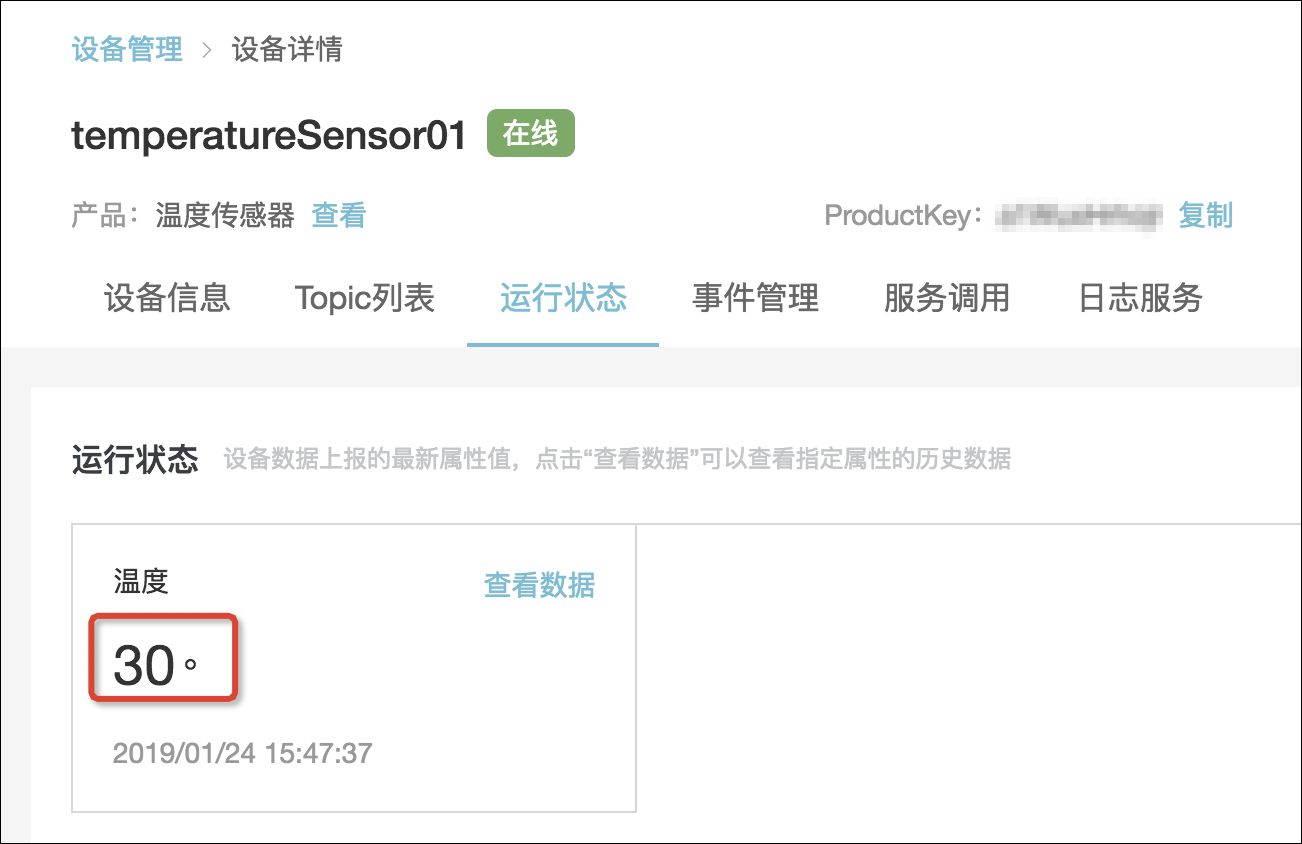
Task: Click the 温度 property label
Action: point(141,581)
